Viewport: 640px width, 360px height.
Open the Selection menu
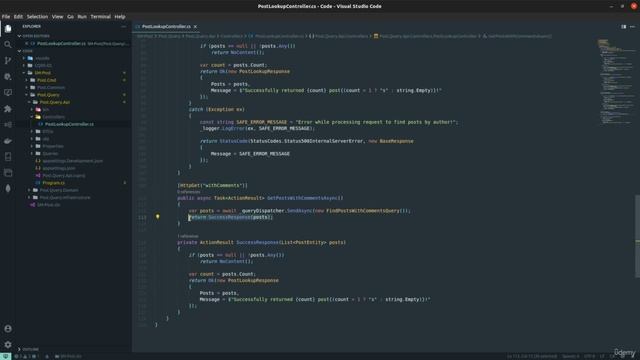coord(37,17)
